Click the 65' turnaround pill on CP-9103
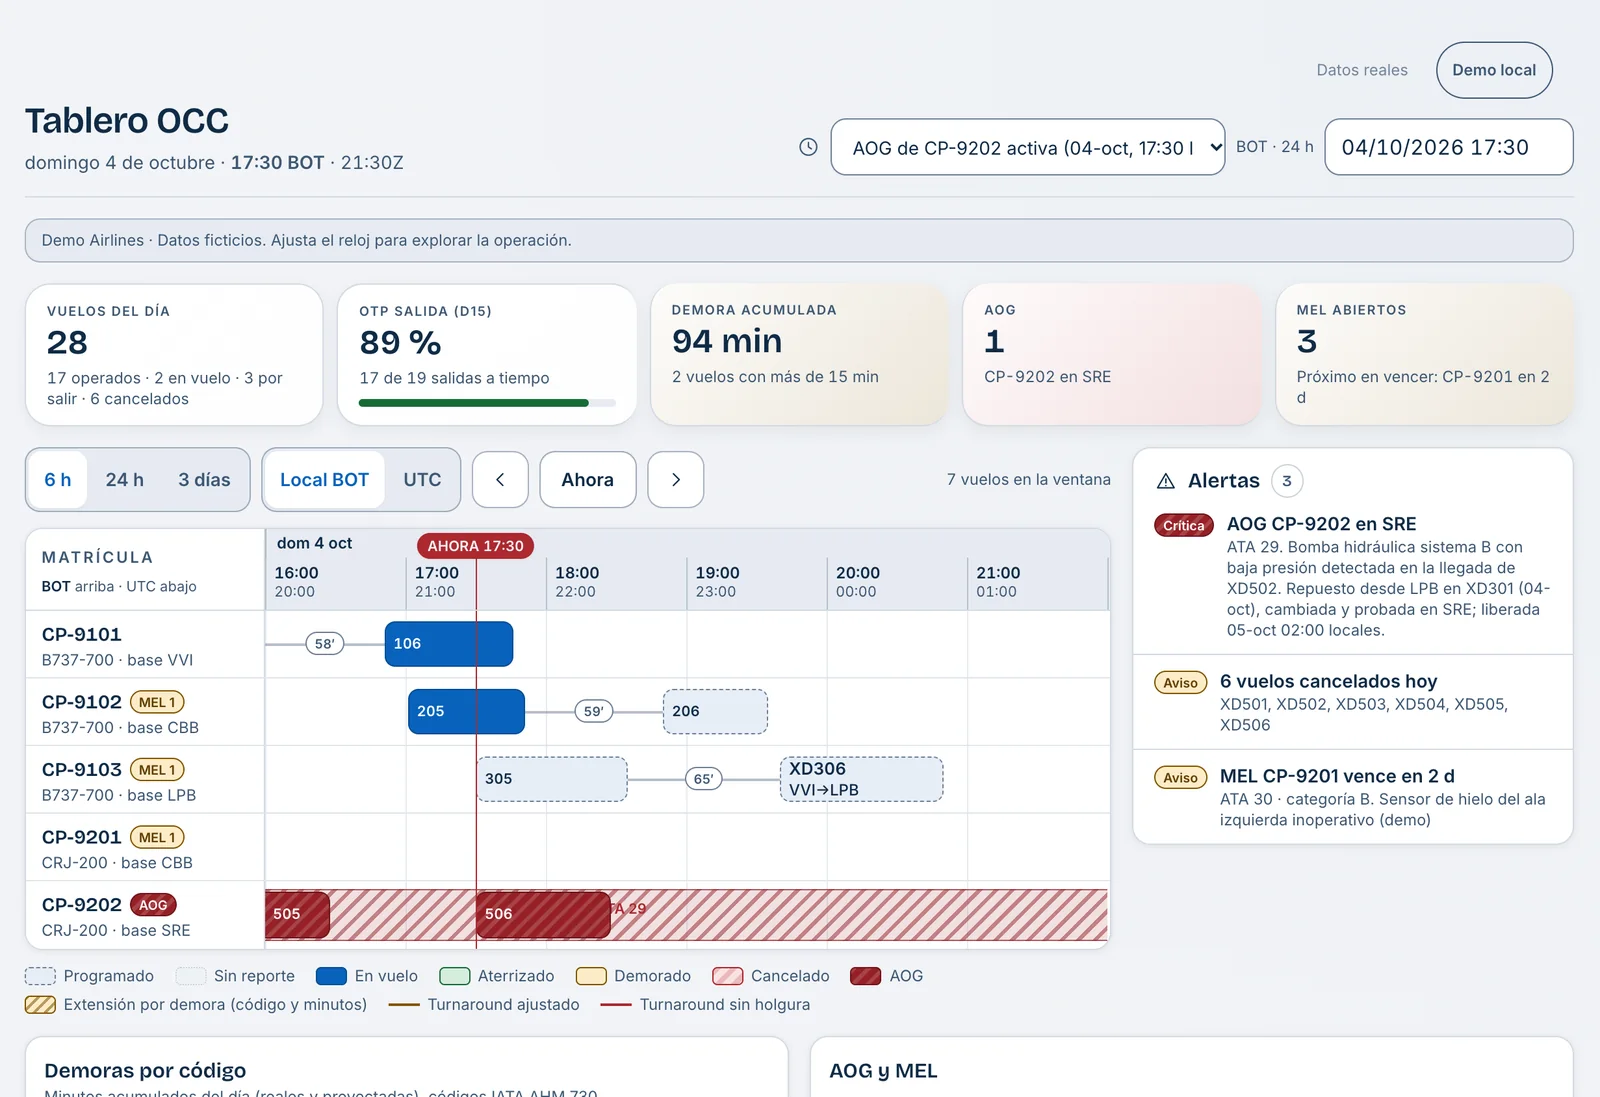The image size is (1600, 1097). point(704,779)
